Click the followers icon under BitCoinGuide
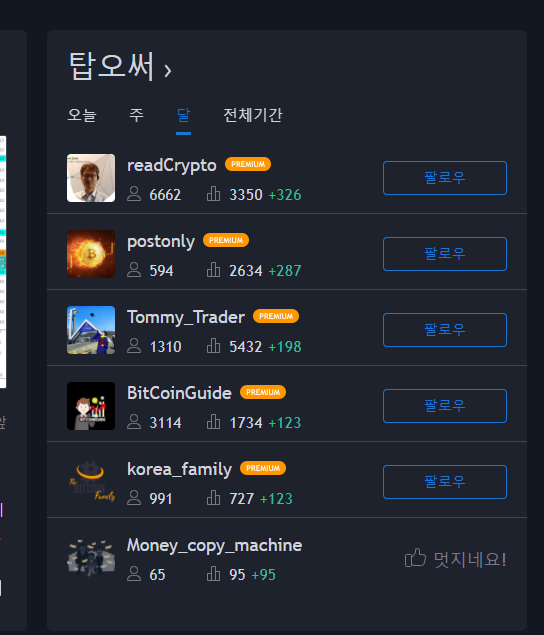544x635 pixels. [x=134, y=422]
